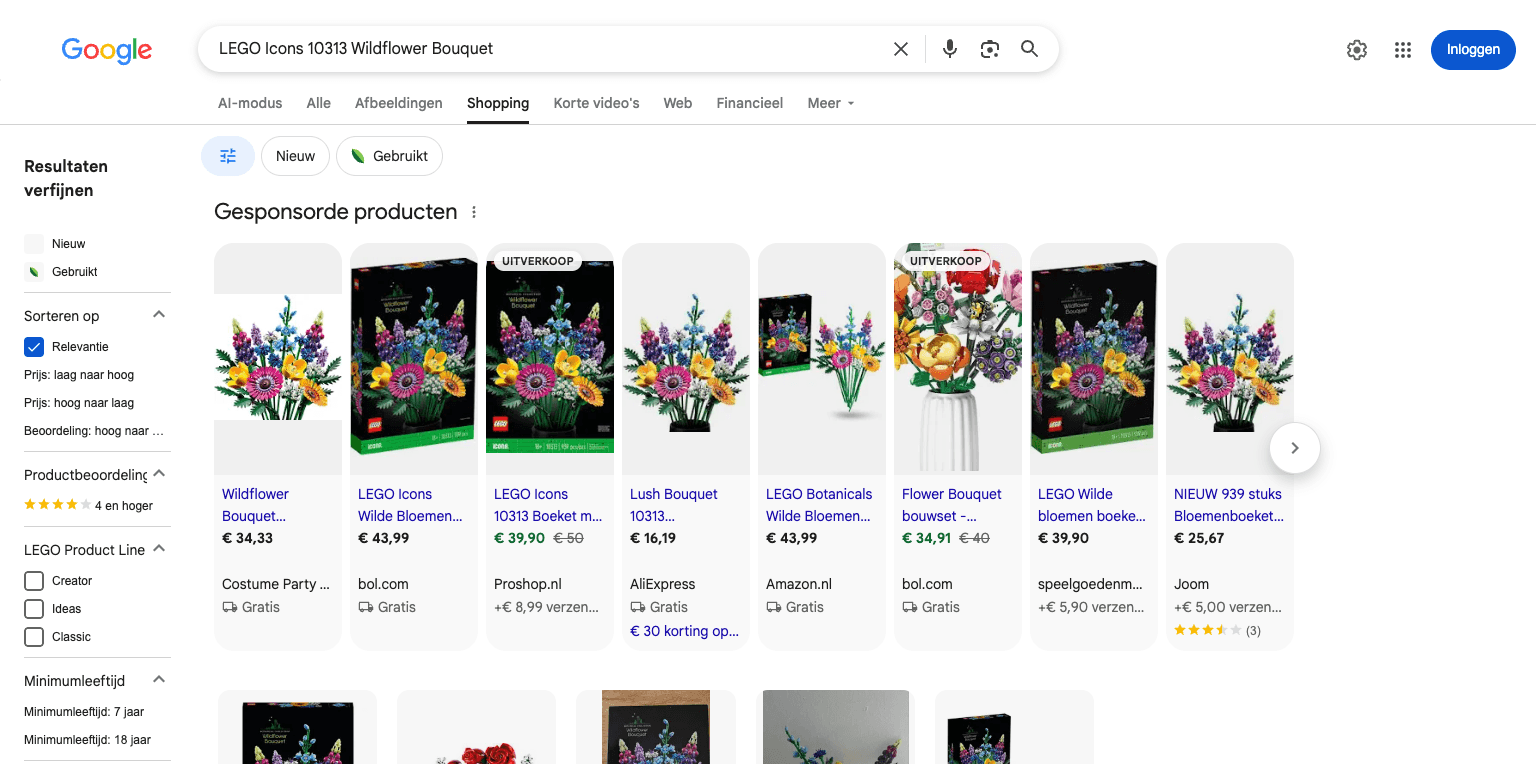Open the LEGO Botanicals Wilde Bloemen link

coord(819,505)
